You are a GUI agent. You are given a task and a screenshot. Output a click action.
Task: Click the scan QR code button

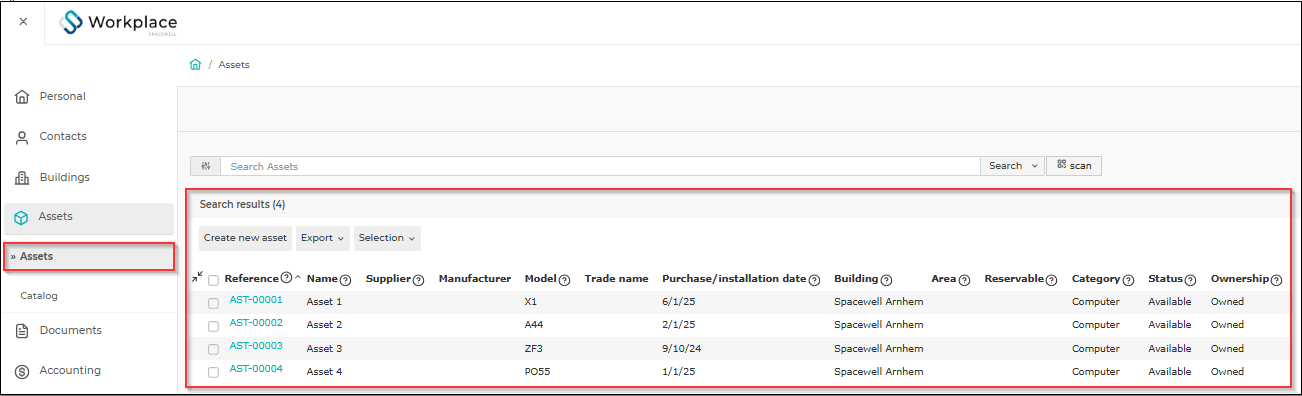point(1074,166)
